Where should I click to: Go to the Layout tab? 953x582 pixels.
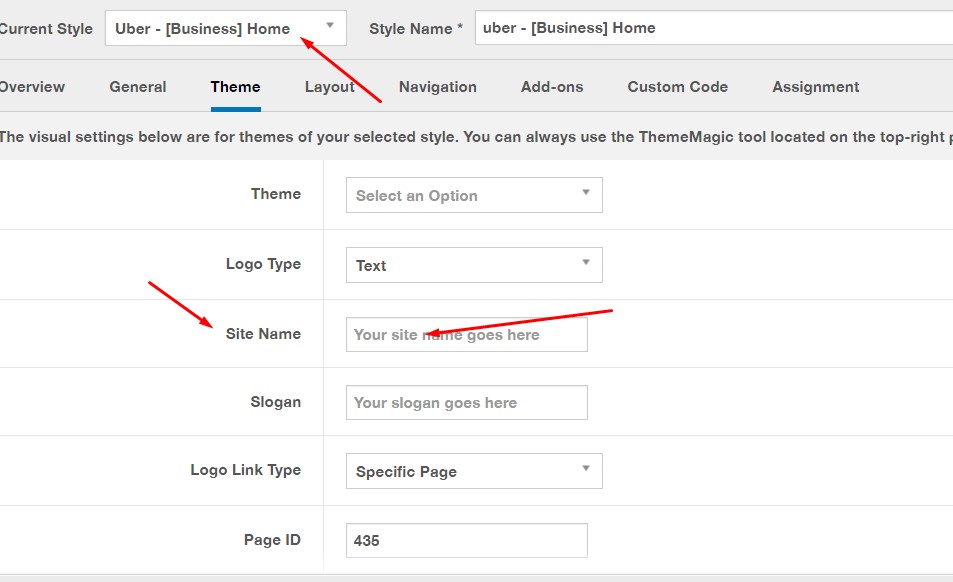(330, 87)
